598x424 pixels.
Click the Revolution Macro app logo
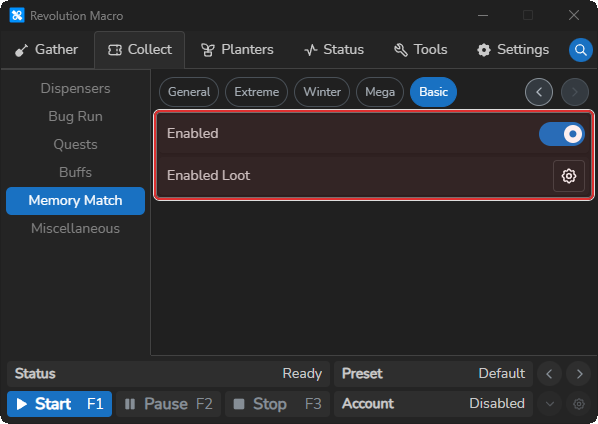click(x=17, y=16)
